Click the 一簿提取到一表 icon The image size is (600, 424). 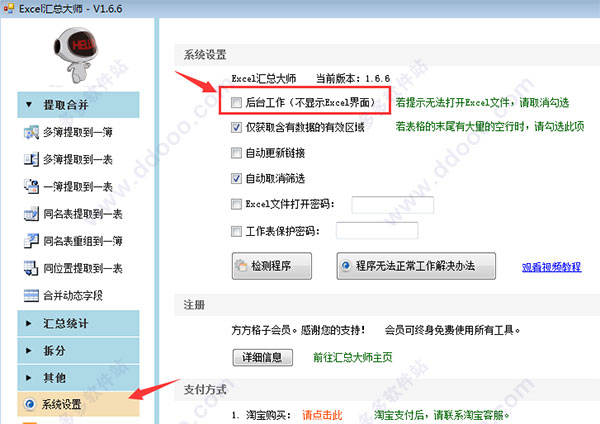pyautogui.click(x=31, y=186)
